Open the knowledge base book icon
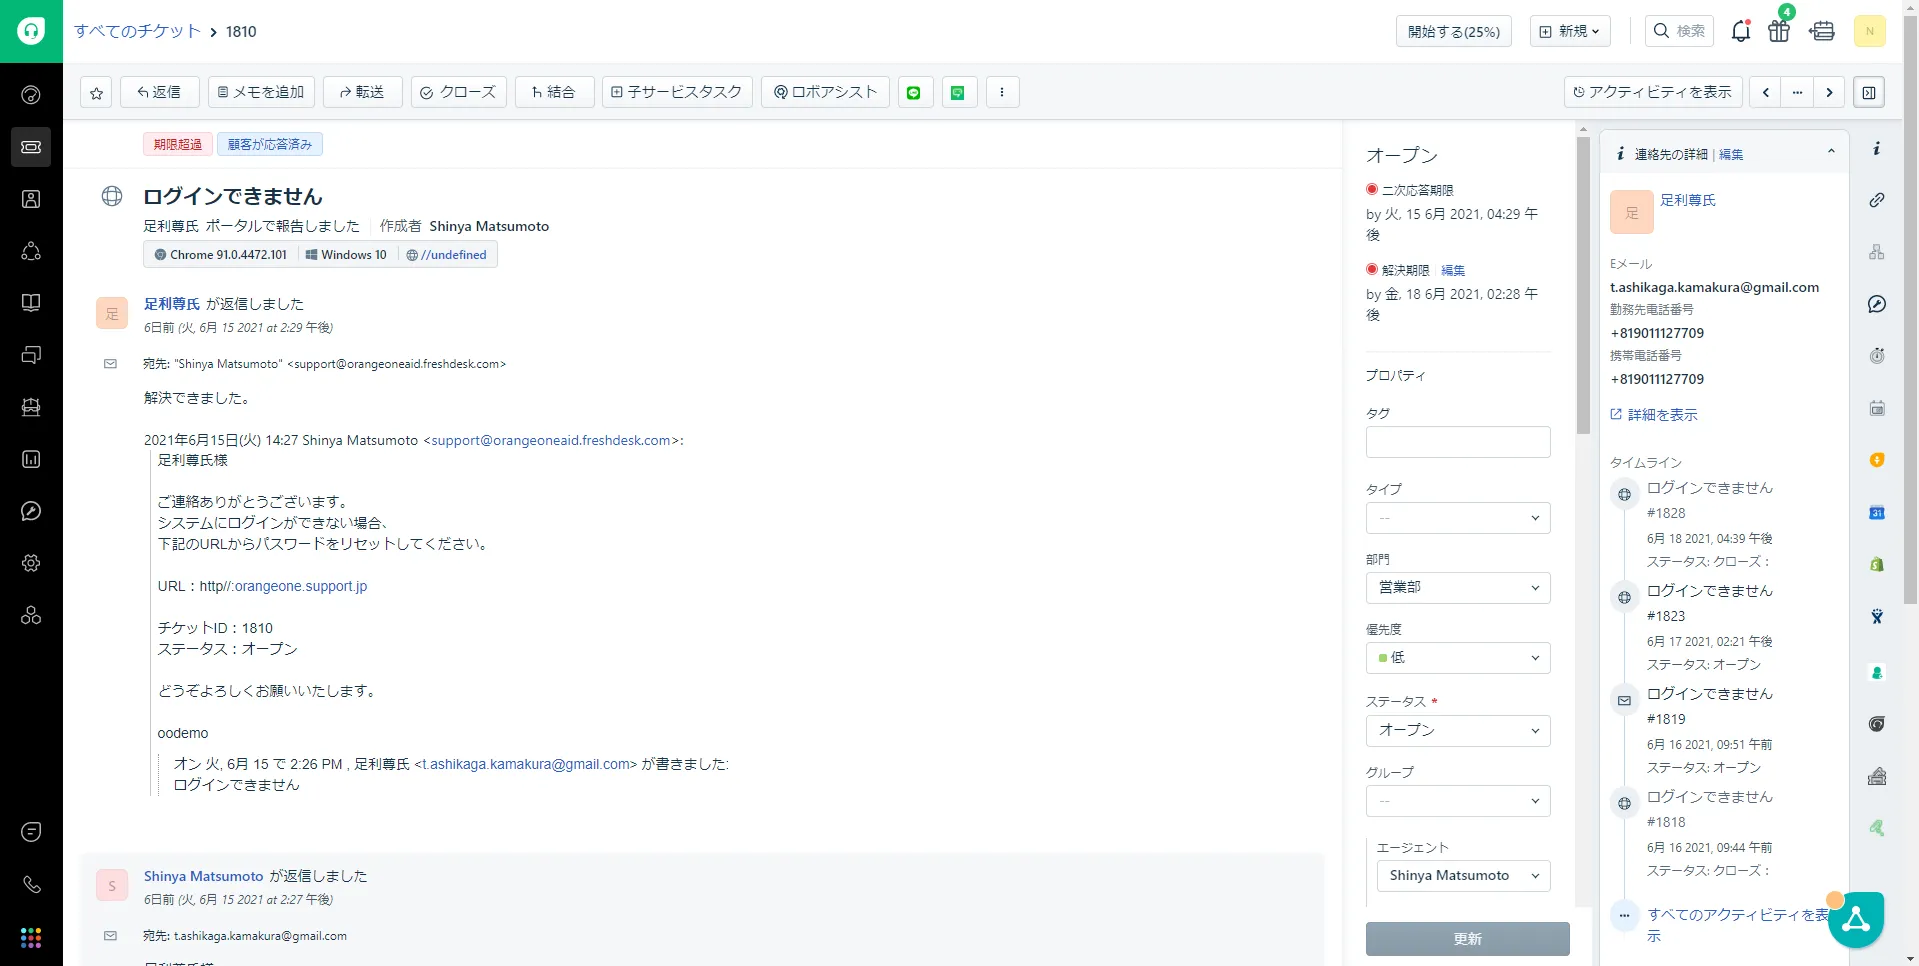This screenshot has width=1919, height=966. pos(31,303)
